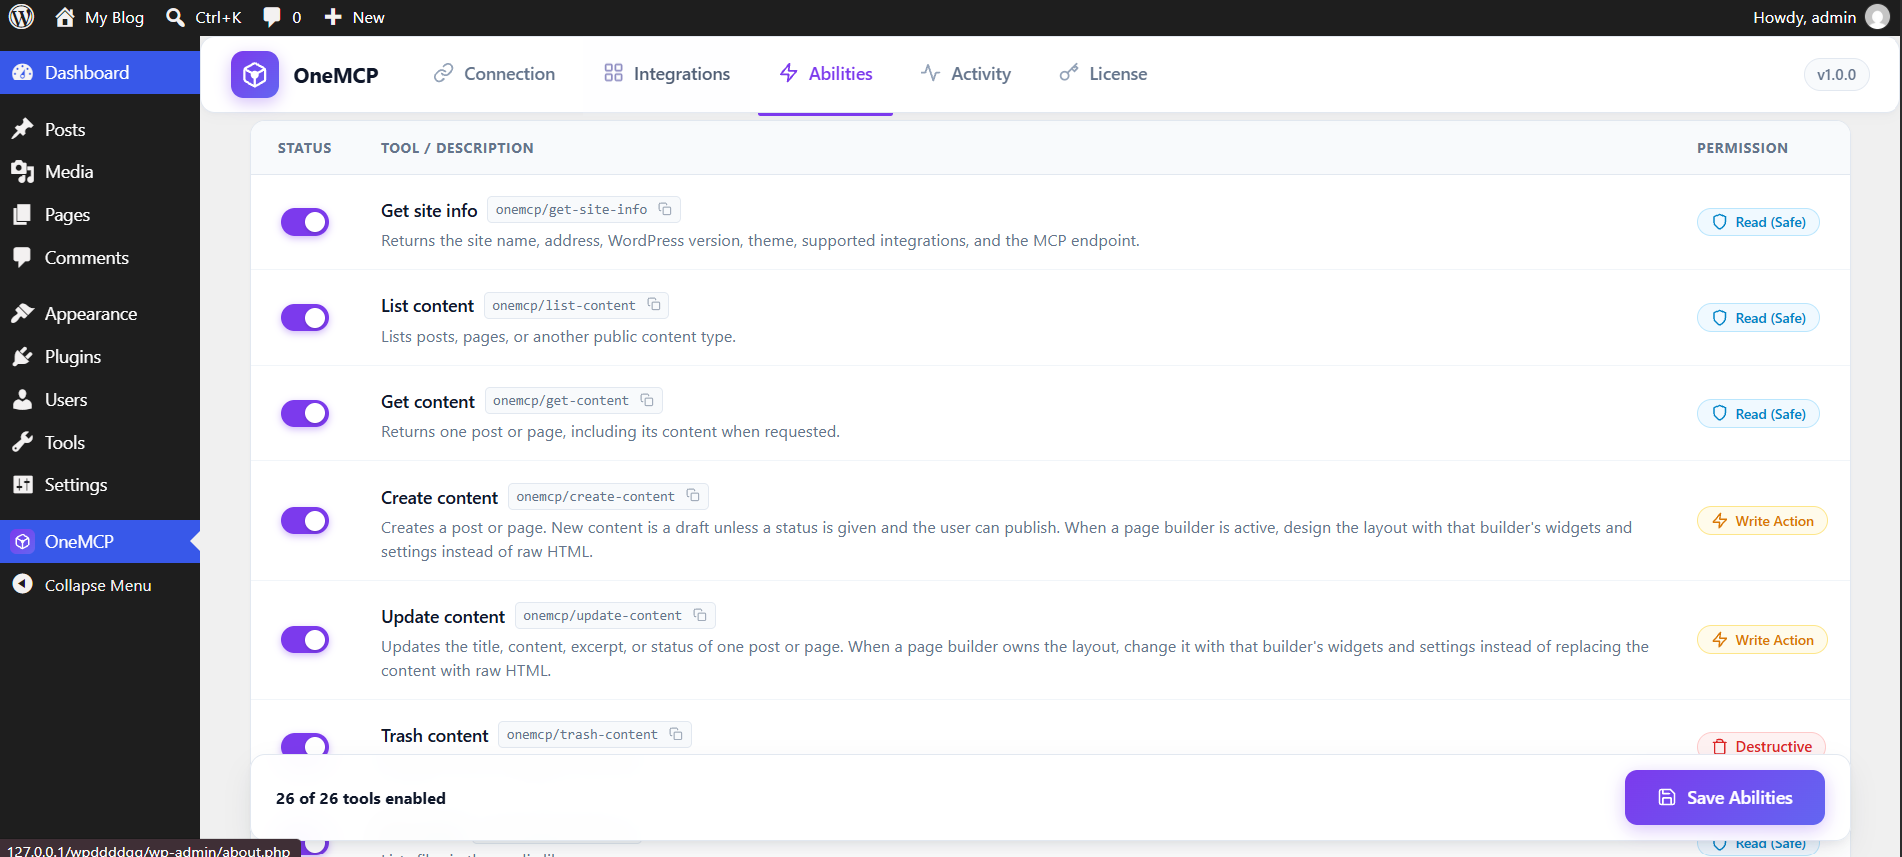This screenshot has height=857, width=1902.
Task: Open the Dashboard menu item
Action: pyautogui.click(x=100, y=73)
